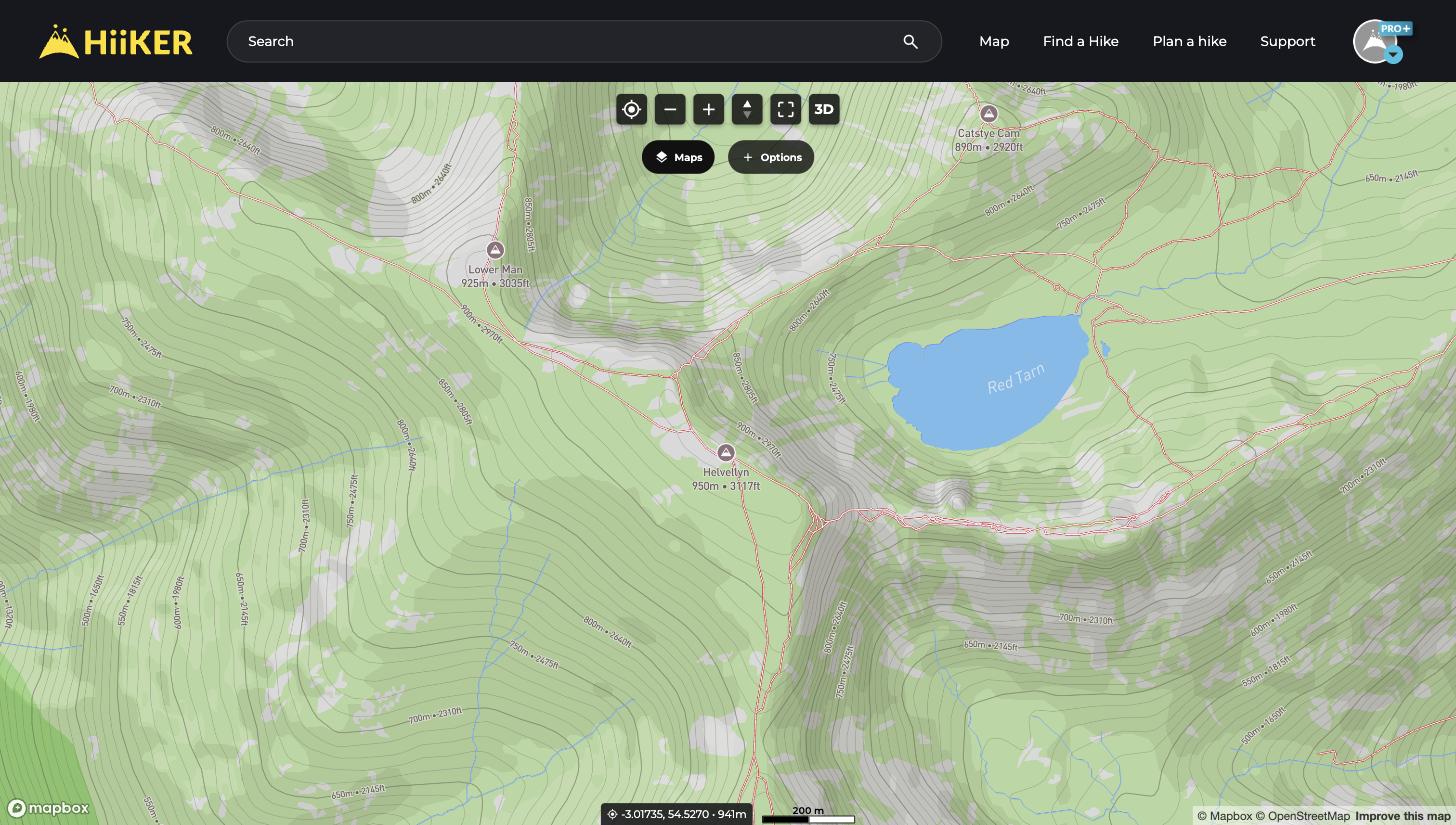Zoom in the map

708,110
